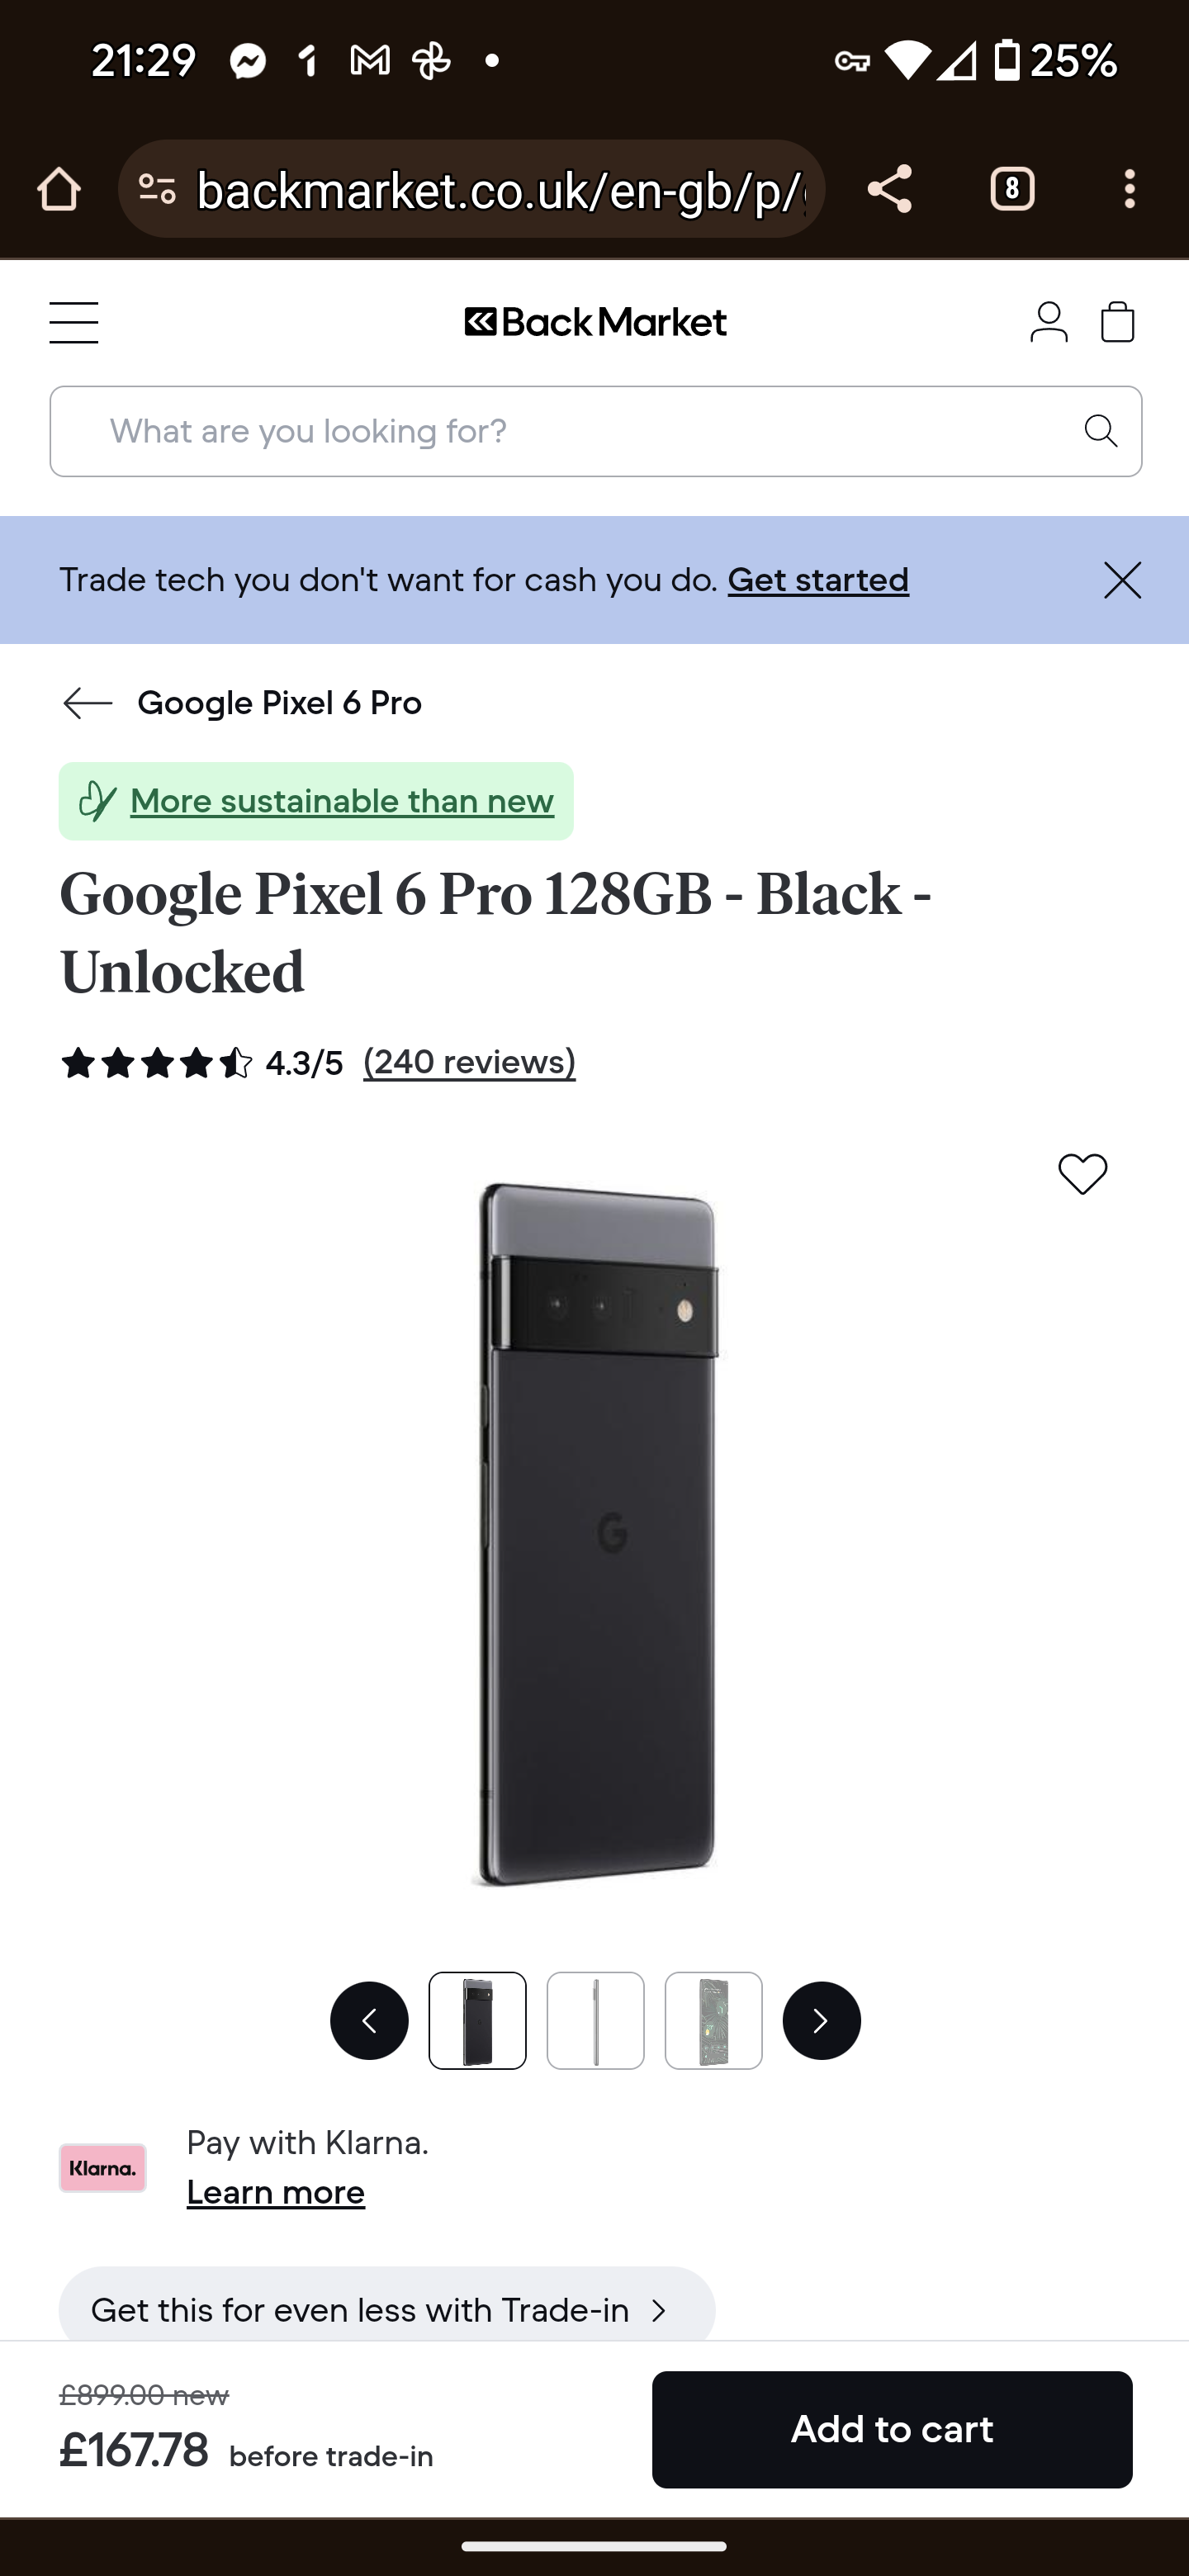The image size is (1189, 2576).
Task: Tap the search magnifier icon
Action: tap(1100, 431)
